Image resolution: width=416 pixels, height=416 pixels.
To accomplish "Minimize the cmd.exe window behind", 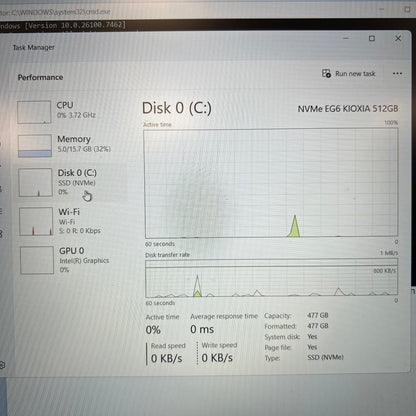I will [382, 10].
